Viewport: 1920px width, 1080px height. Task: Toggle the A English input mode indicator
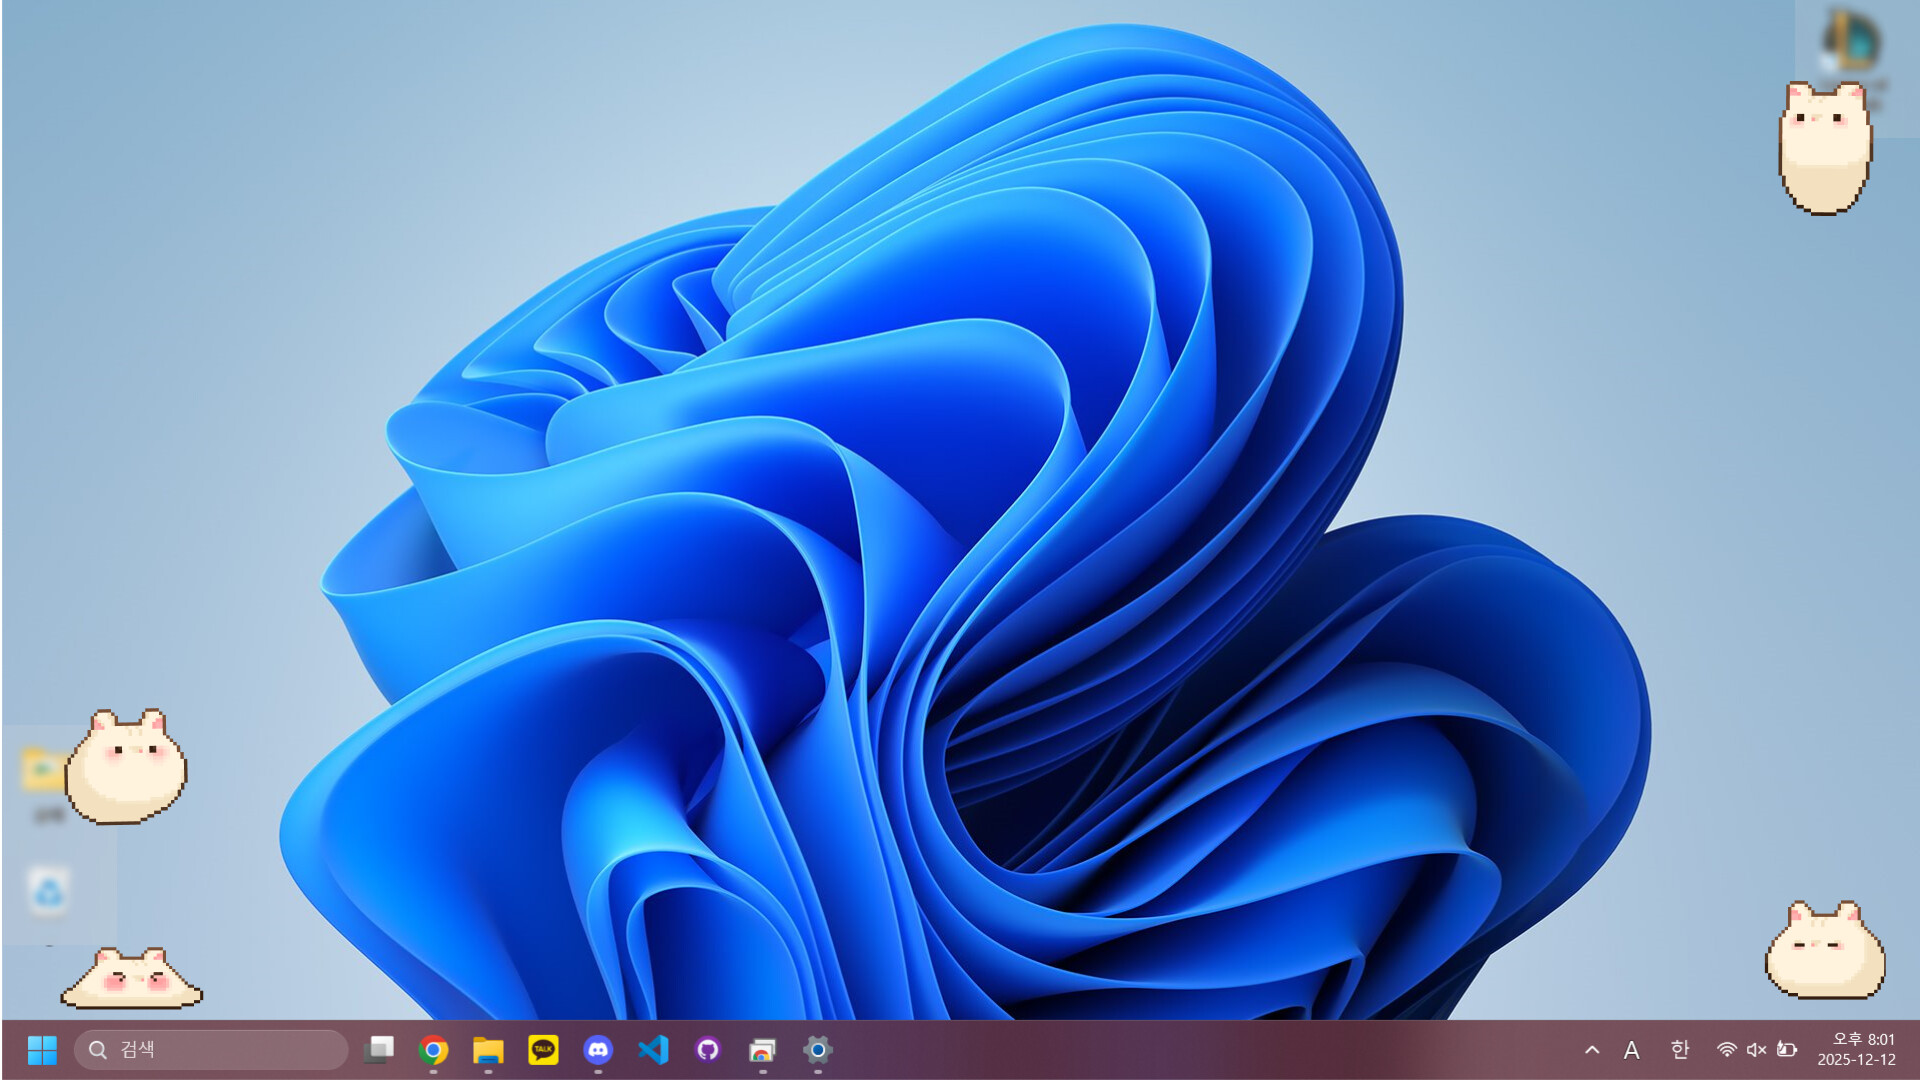pyautogui.click(x=1631, y=1050)
